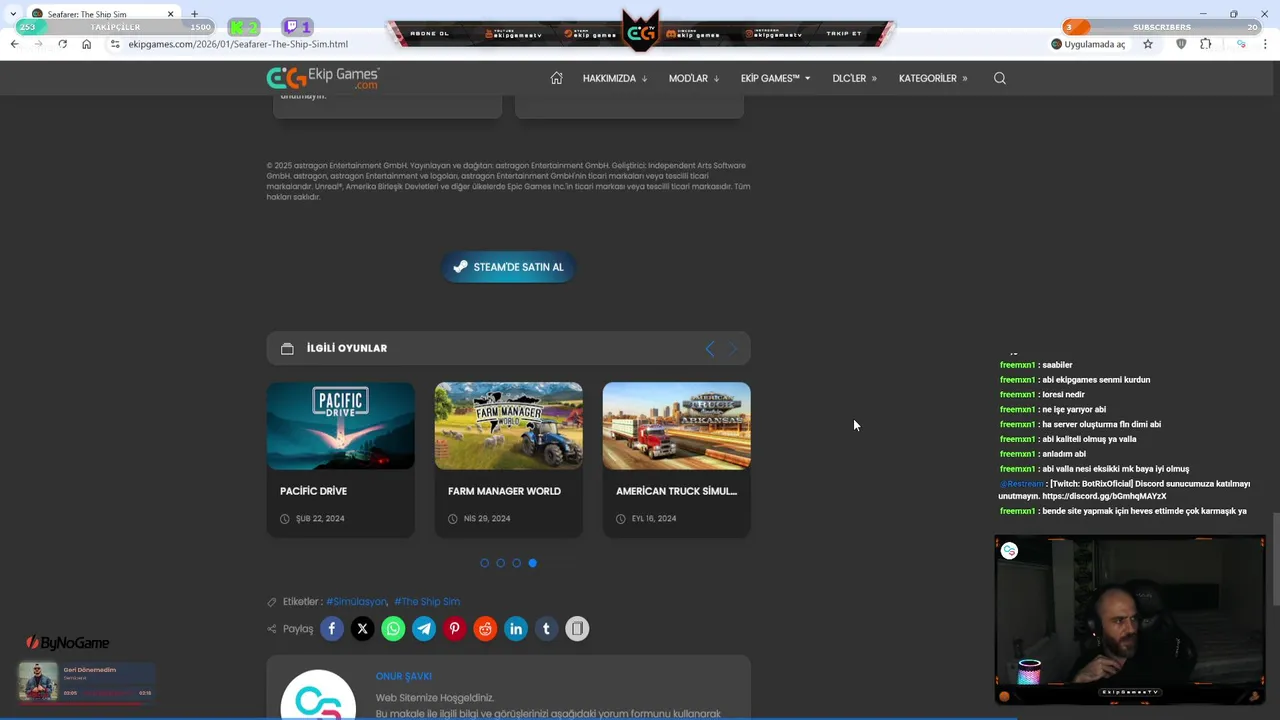The height and width of the screenshot is (720, 1280).
Task: Click the address bar URL
Action: pos(238,44)
